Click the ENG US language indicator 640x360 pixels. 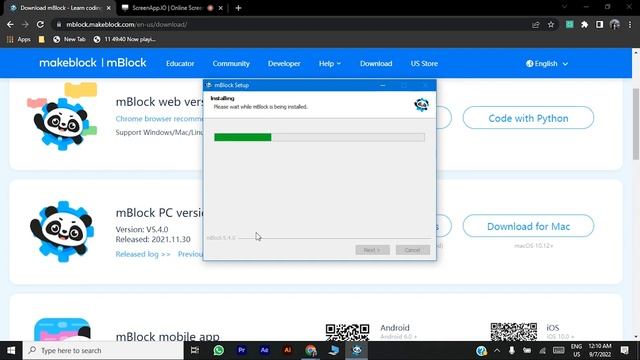coord(576,351)
